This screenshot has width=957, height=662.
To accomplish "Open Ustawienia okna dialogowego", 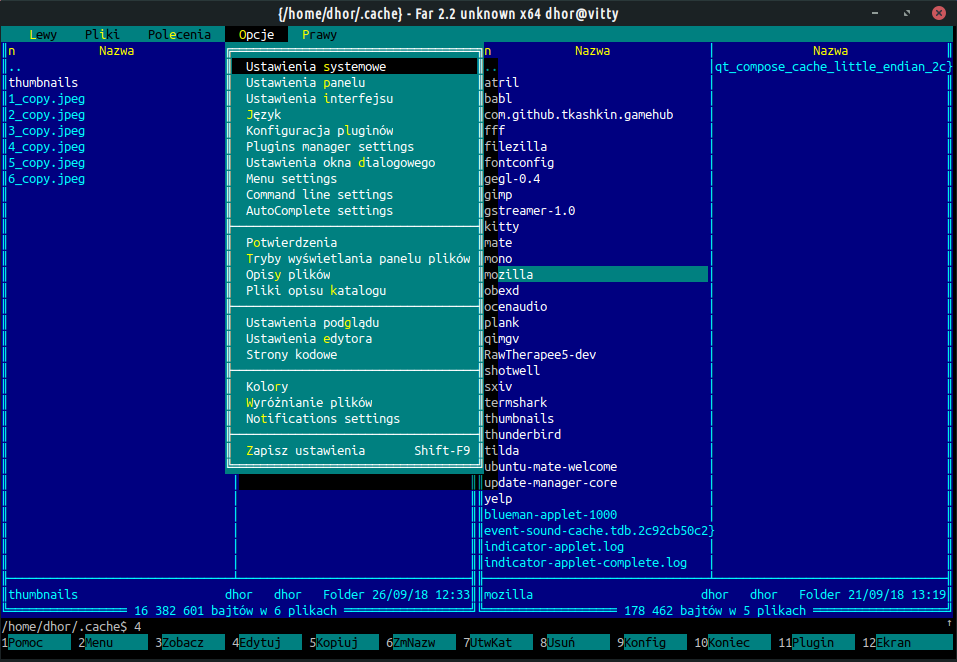I will click(354, 162).
